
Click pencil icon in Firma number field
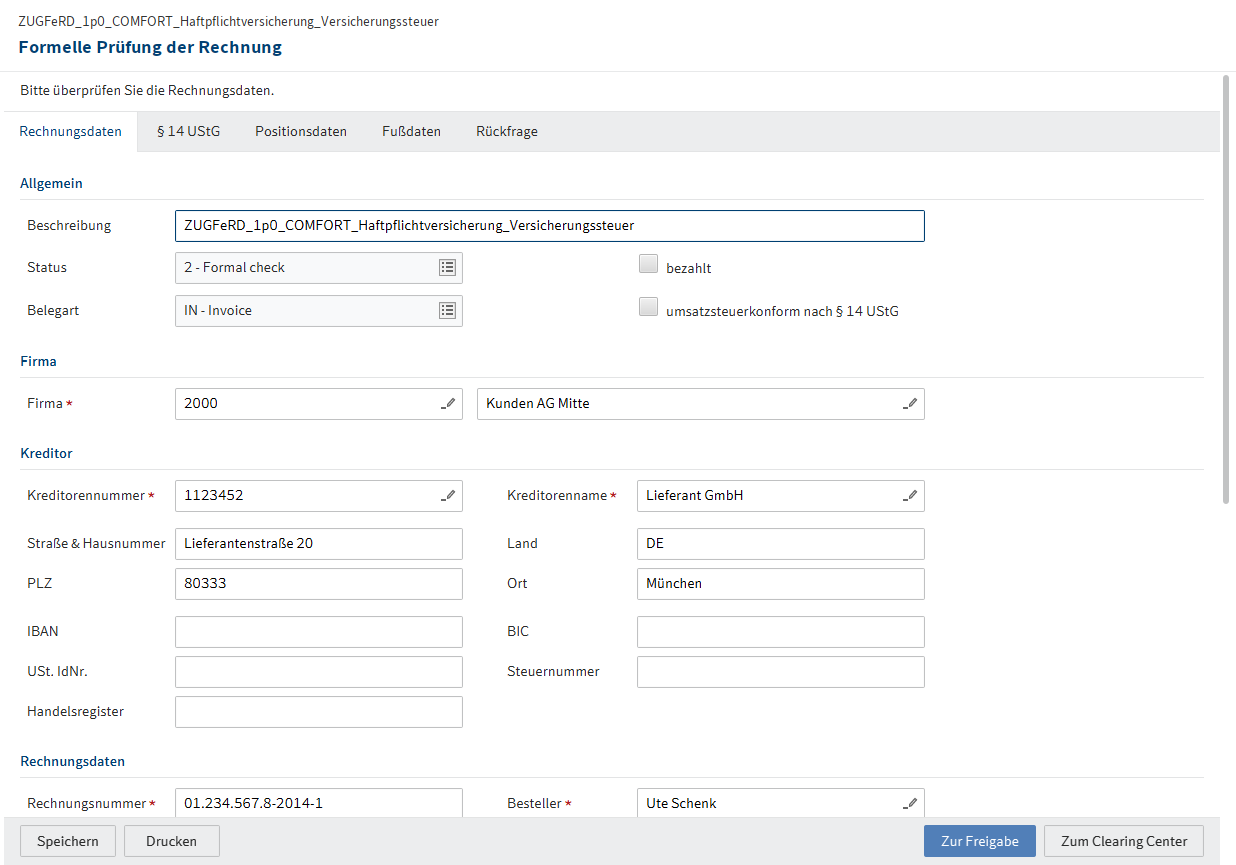click(448, 404)
